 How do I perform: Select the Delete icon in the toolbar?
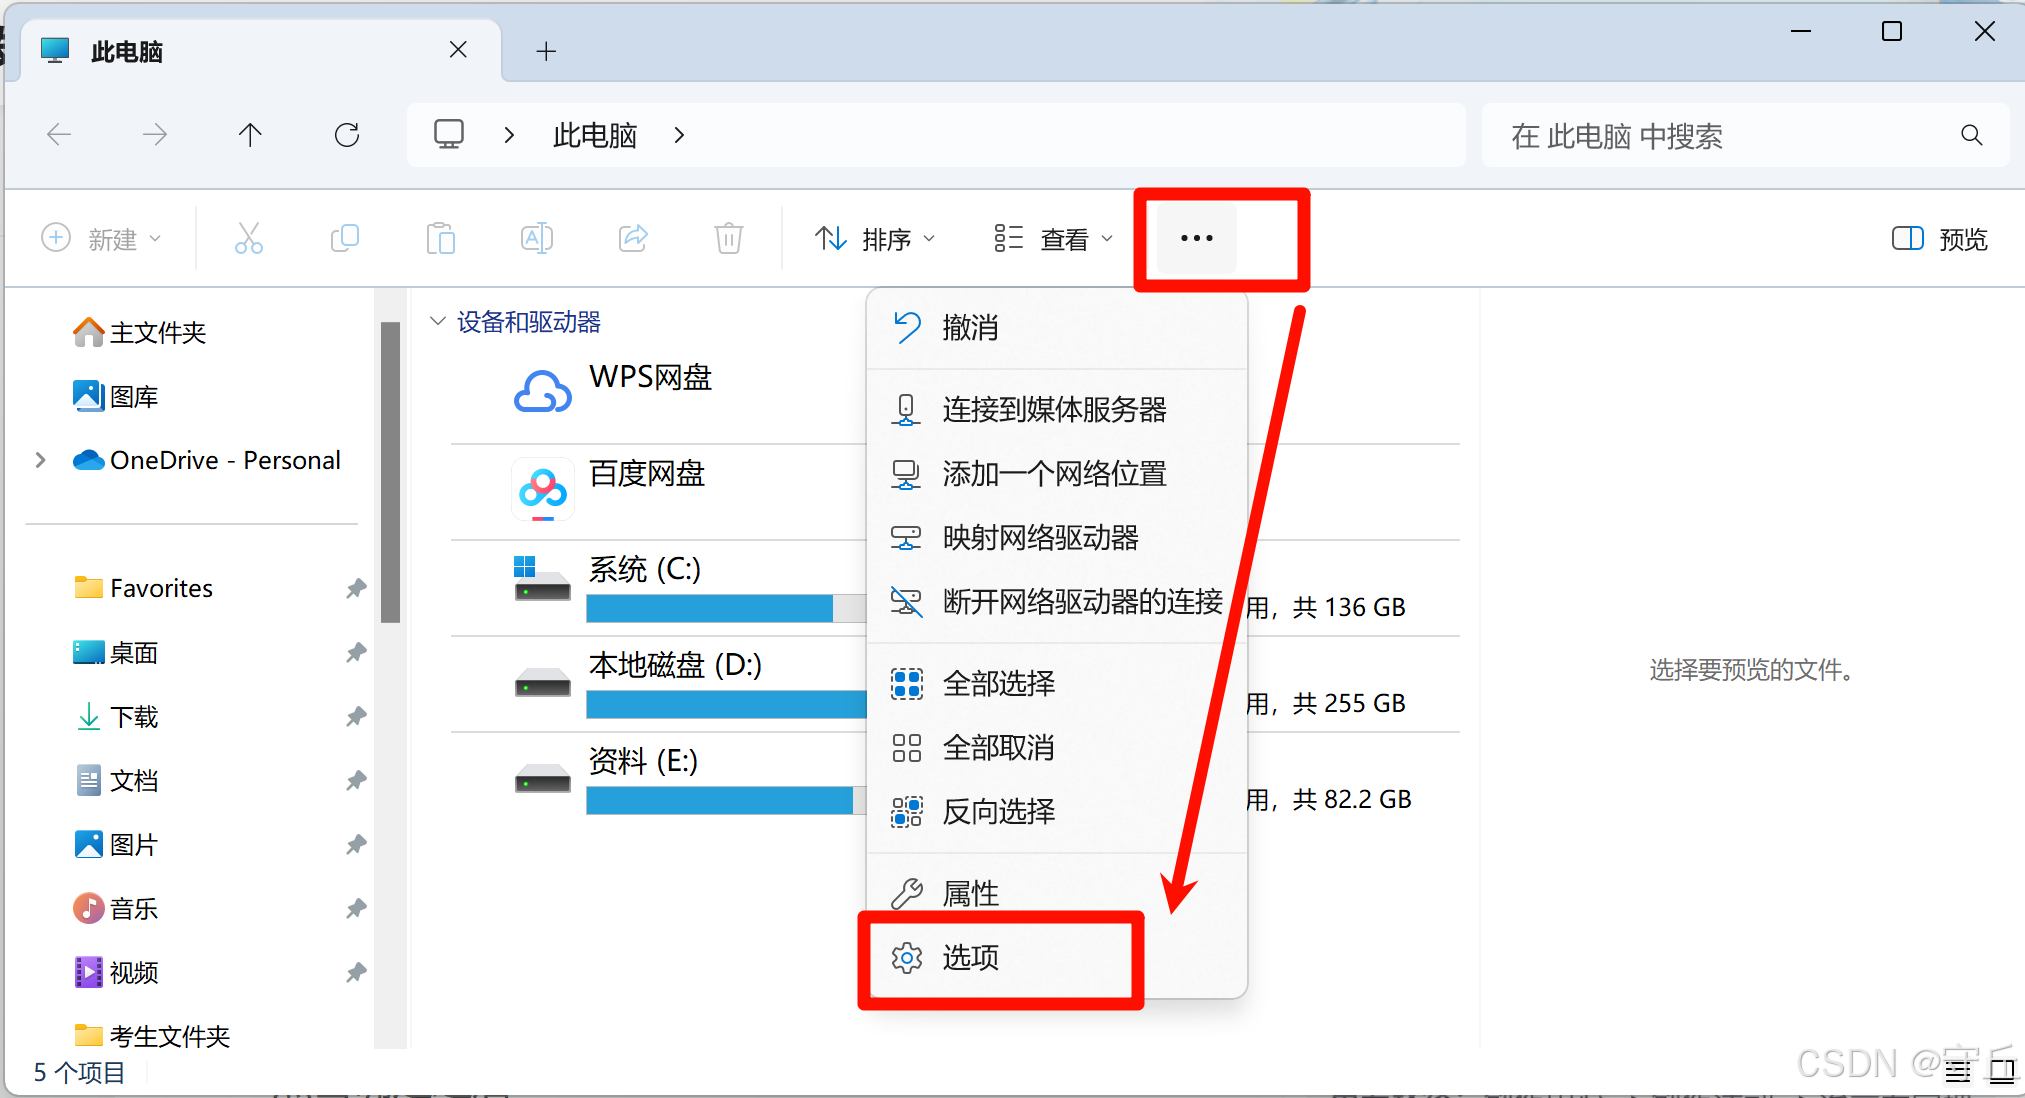(728, 238)
